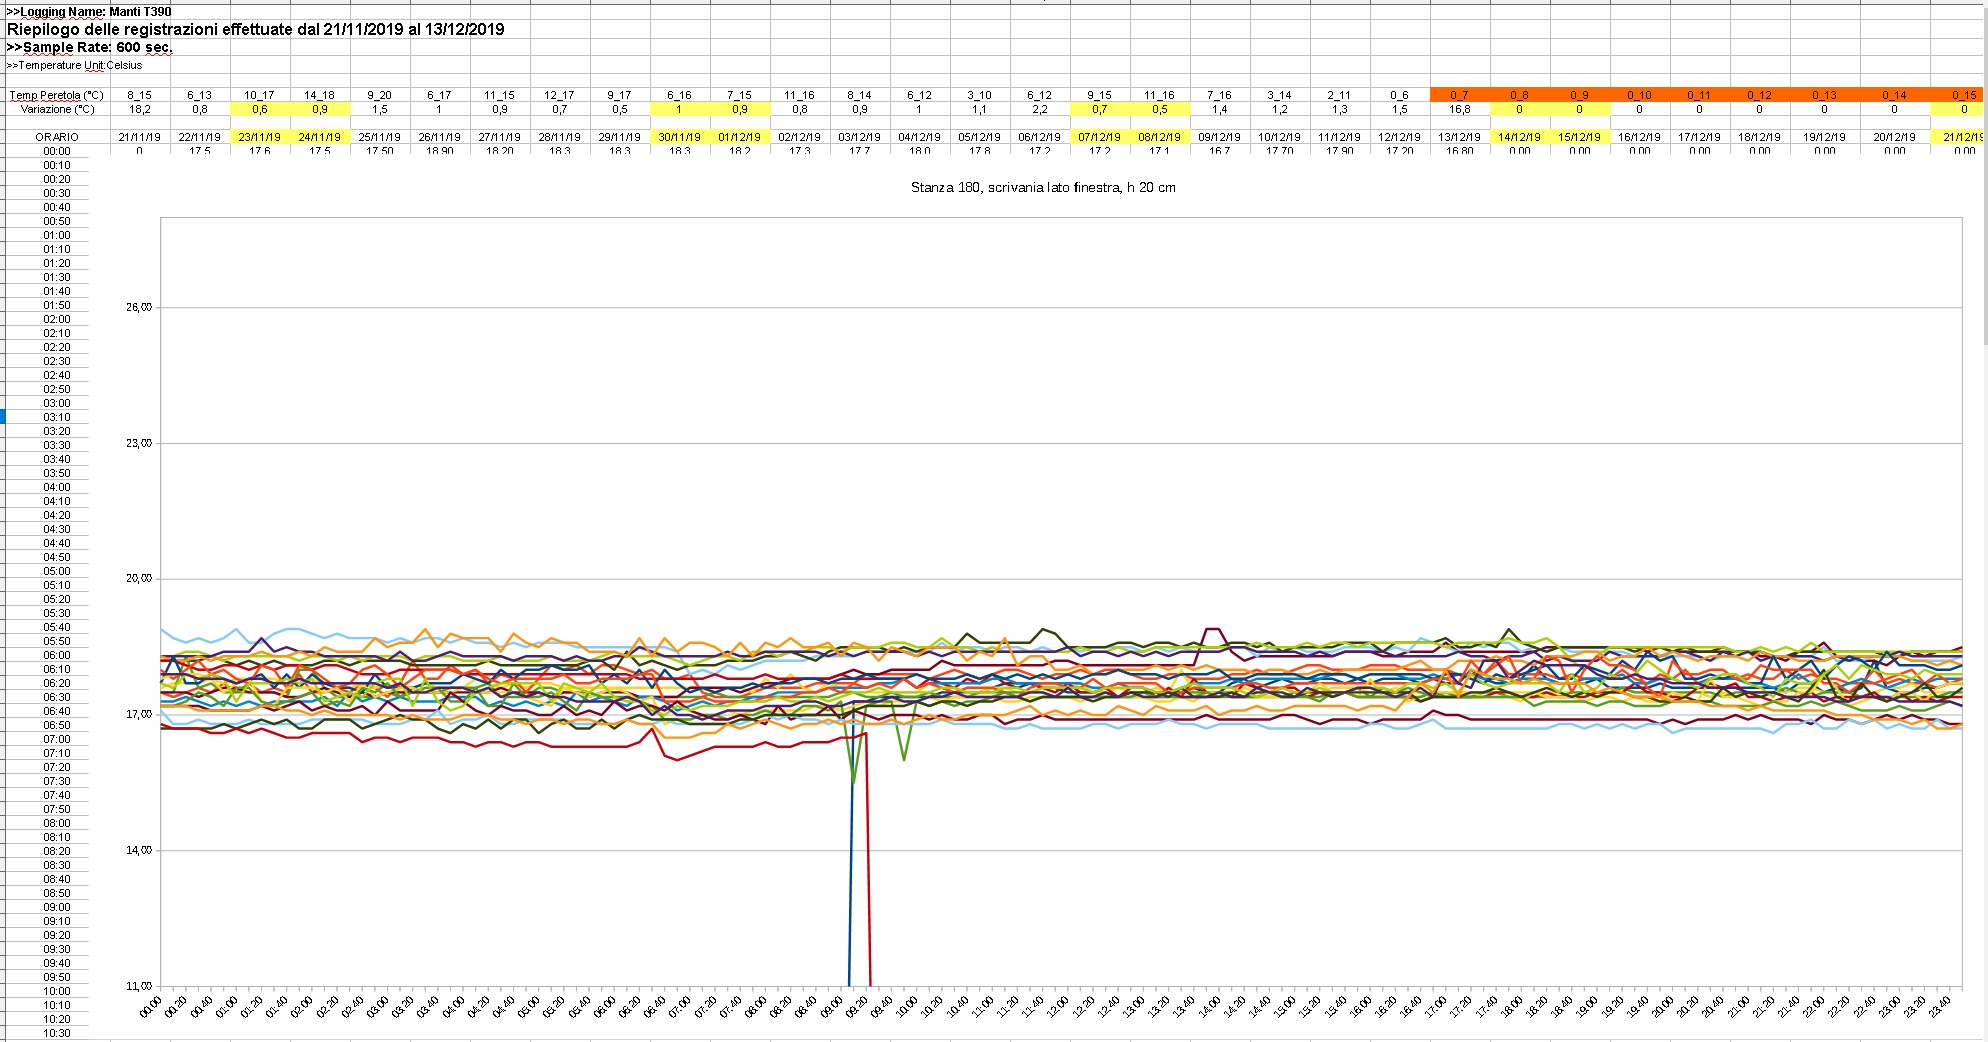Click the ORARIO header cell
Image resolution: width=1988 pixels, height=1042 pixels.
click(57, 137)
